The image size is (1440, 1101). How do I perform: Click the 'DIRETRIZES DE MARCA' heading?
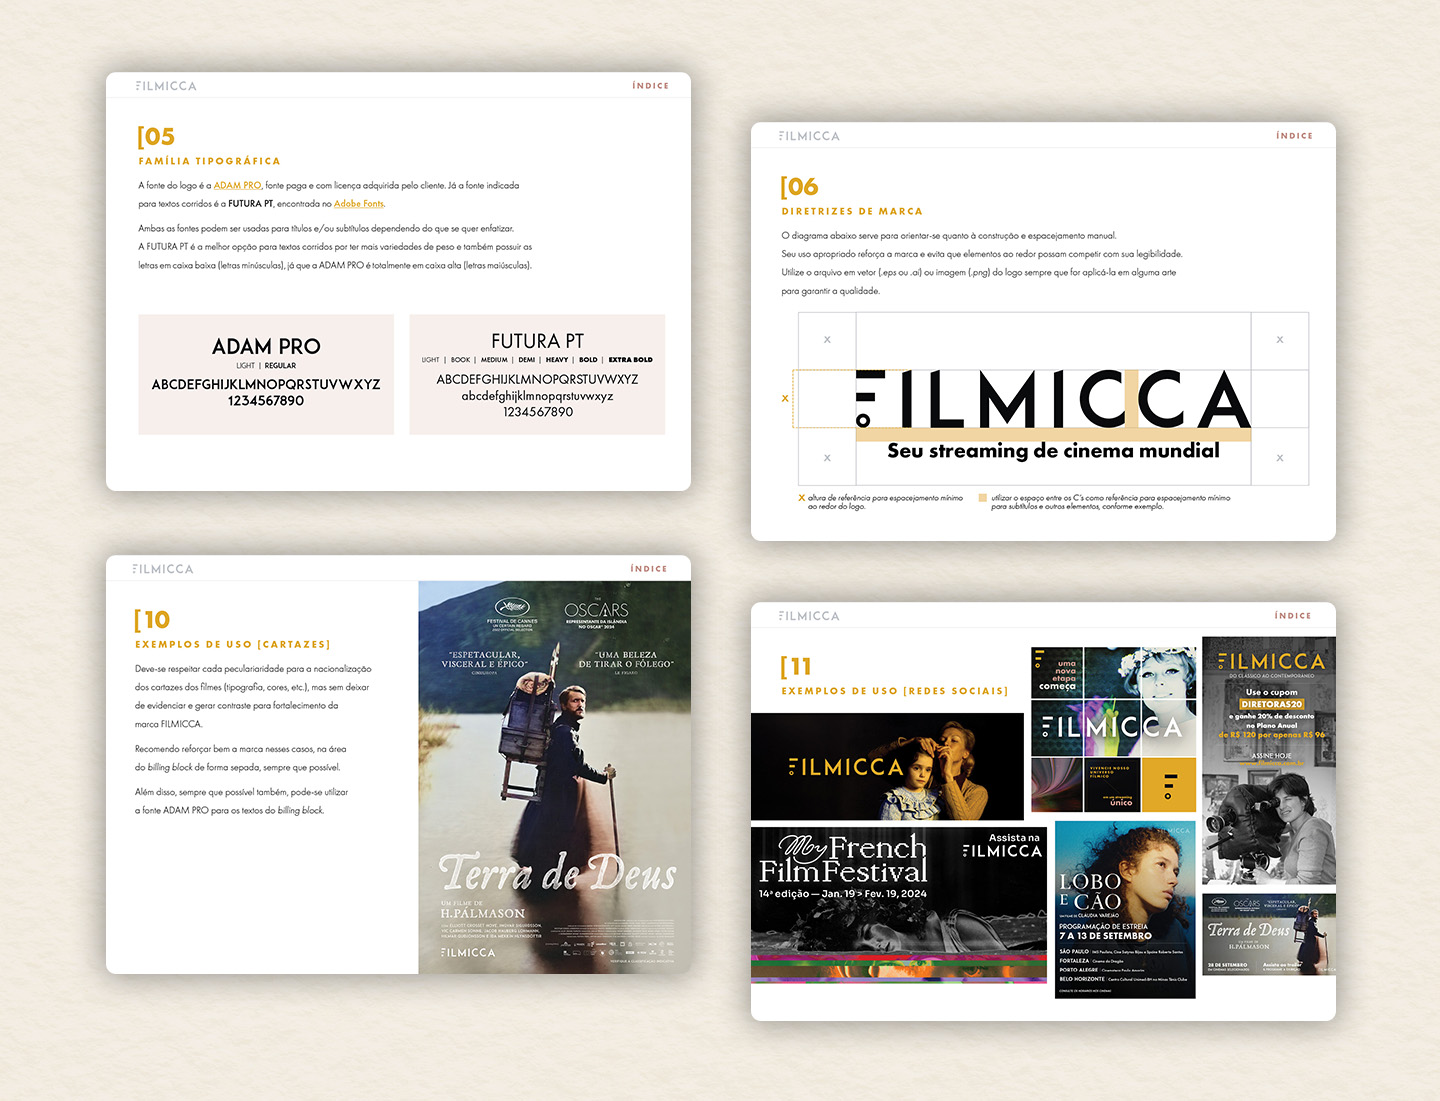(852, 212)
